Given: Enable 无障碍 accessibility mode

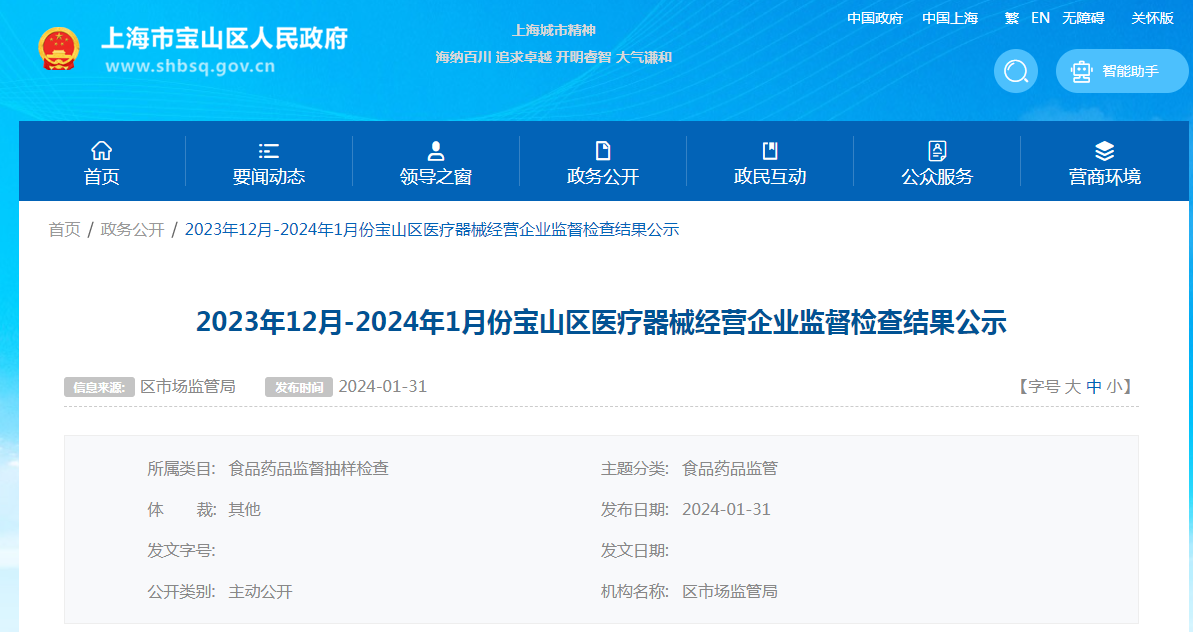Looking at the screenshot, I should coord(1083,18).
